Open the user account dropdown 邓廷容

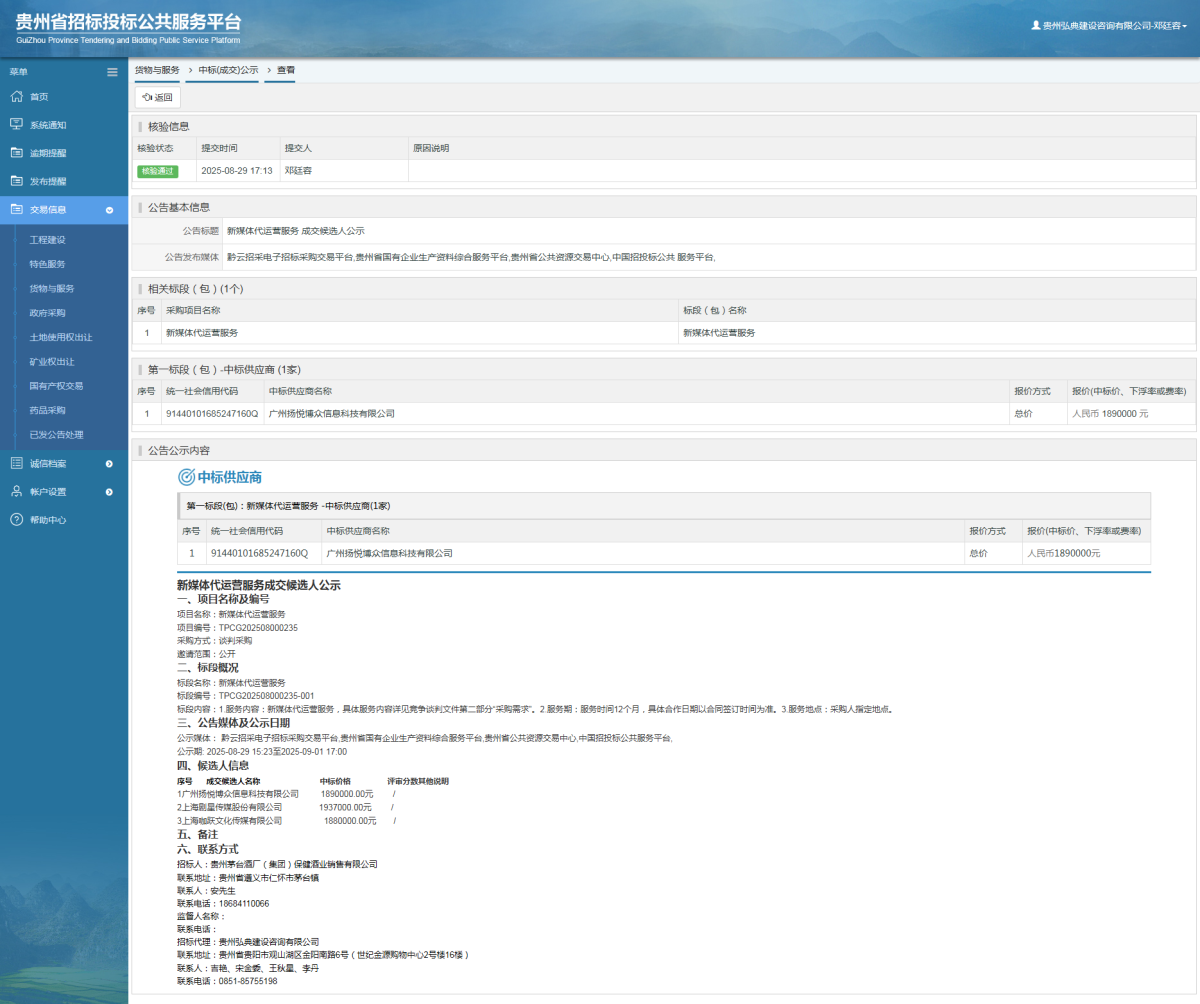click(1109, 26)
